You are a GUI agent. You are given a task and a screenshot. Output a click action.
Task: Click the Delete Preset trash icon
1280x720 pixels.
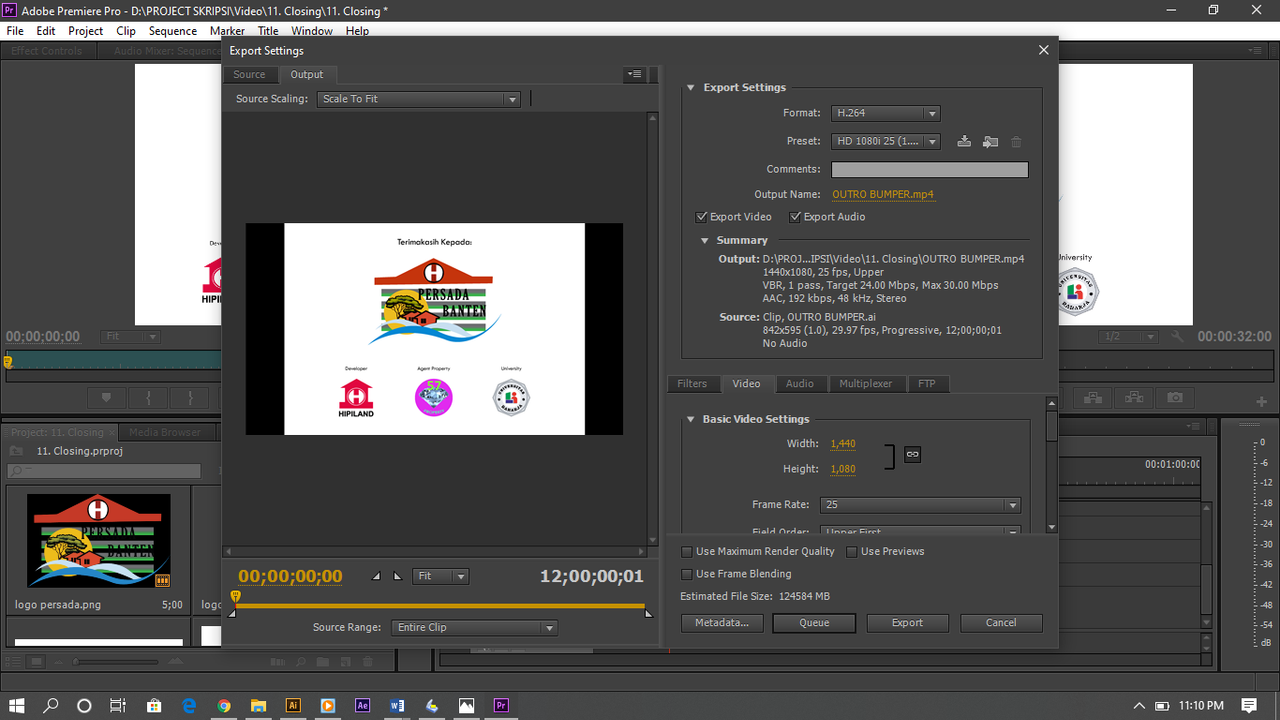coord(1016,142)
